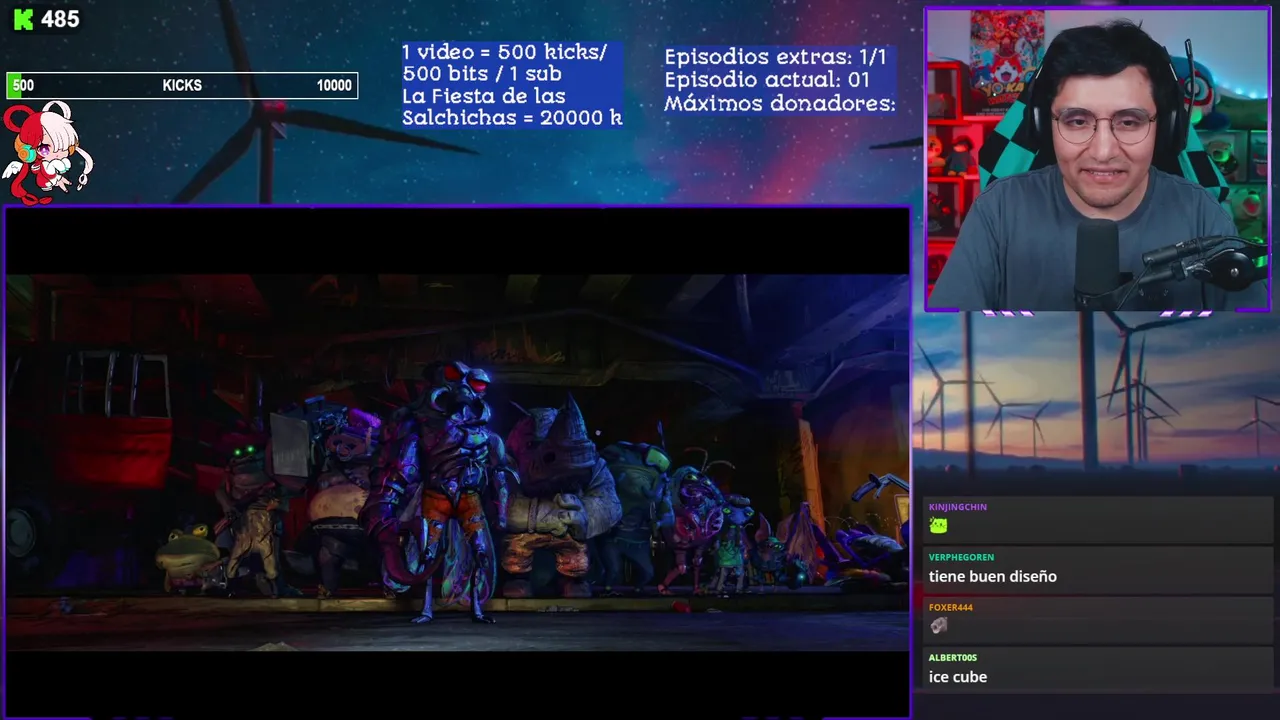Click the goal bar start value 500
Image resolution: width=1280 pixels, height=720 pixels.
pyautogui.click(x=23, y=86)
